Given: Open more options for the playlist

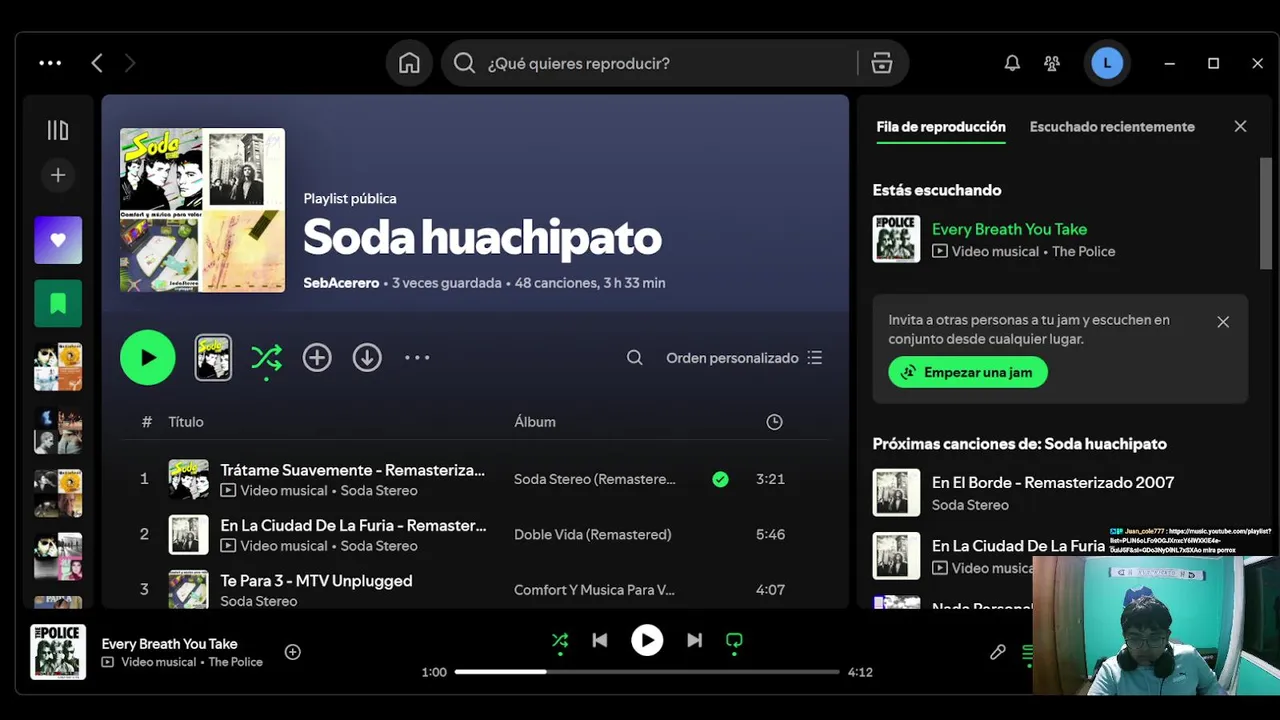Looking at the screenshot, I should [x=417, y=357].
